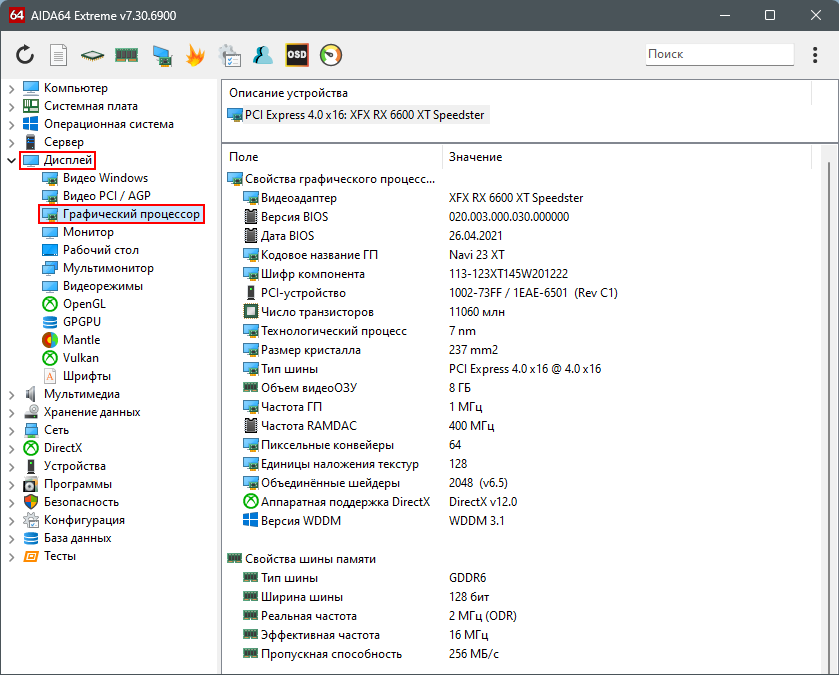The width and height of the screenshot is (839, 675).
Task: Click the Шрифты font icon
Action: pyautogui.click(x=50, y=376)
